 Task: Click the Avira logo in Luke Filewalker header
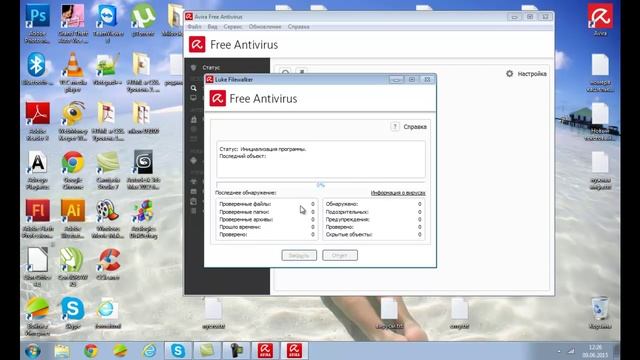click(217, 98)
